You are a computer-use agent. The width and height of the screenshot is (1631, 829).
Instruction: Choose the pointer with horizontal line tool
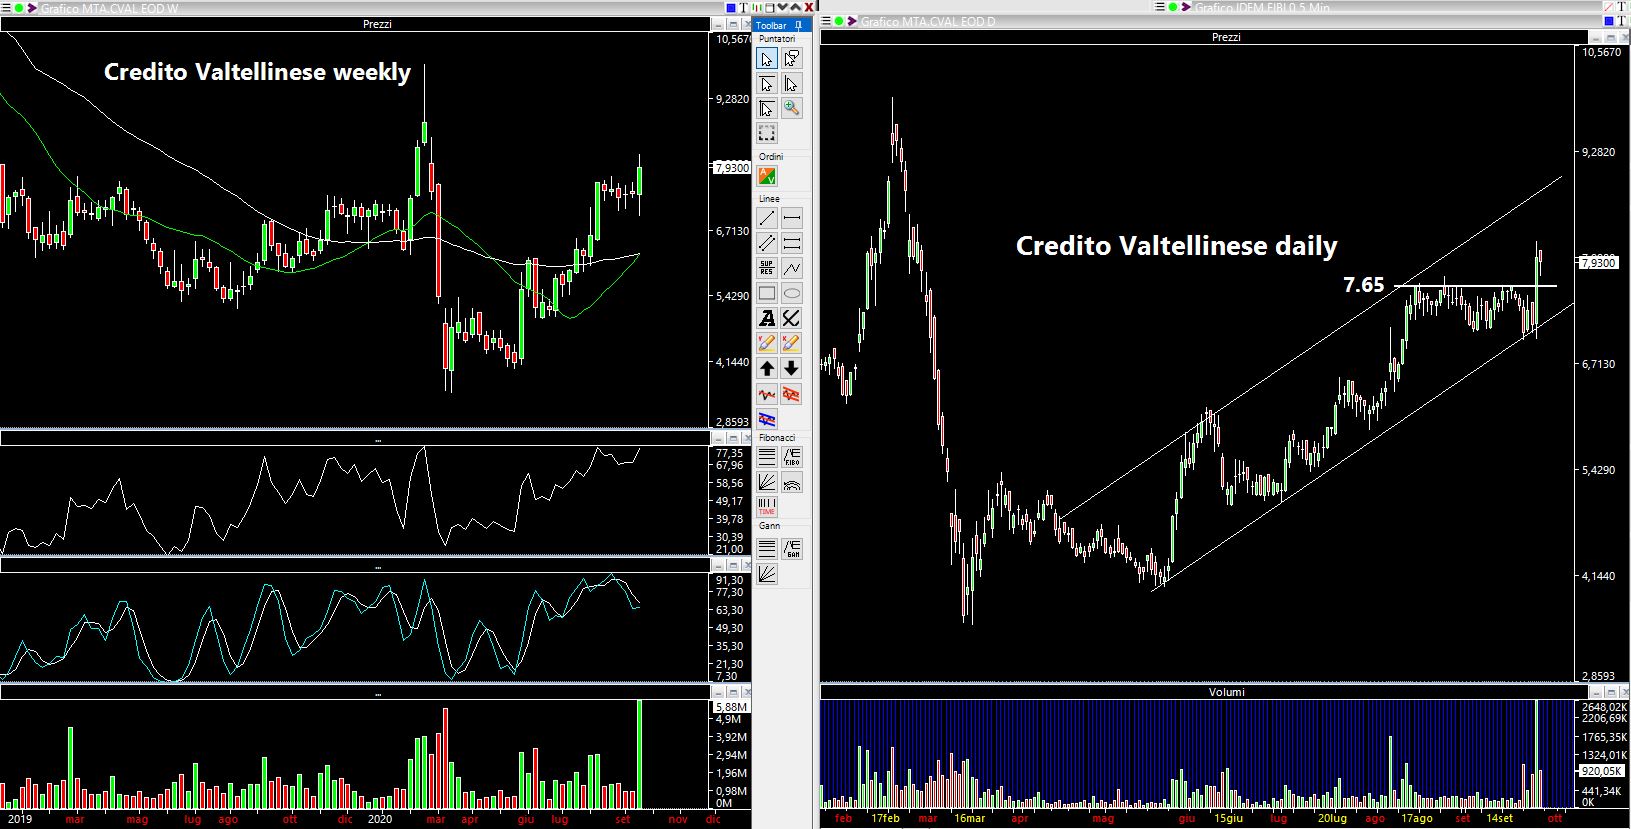pos(767,84)
